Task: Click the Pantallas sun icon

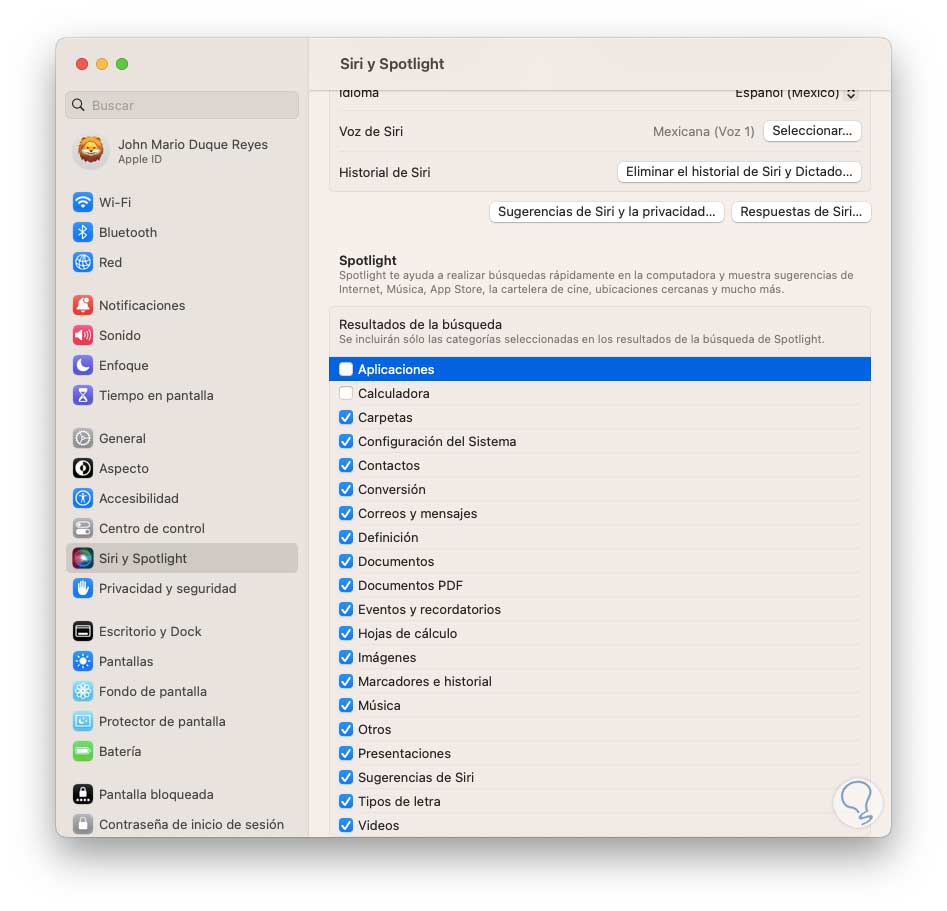Action: point(83,661)
